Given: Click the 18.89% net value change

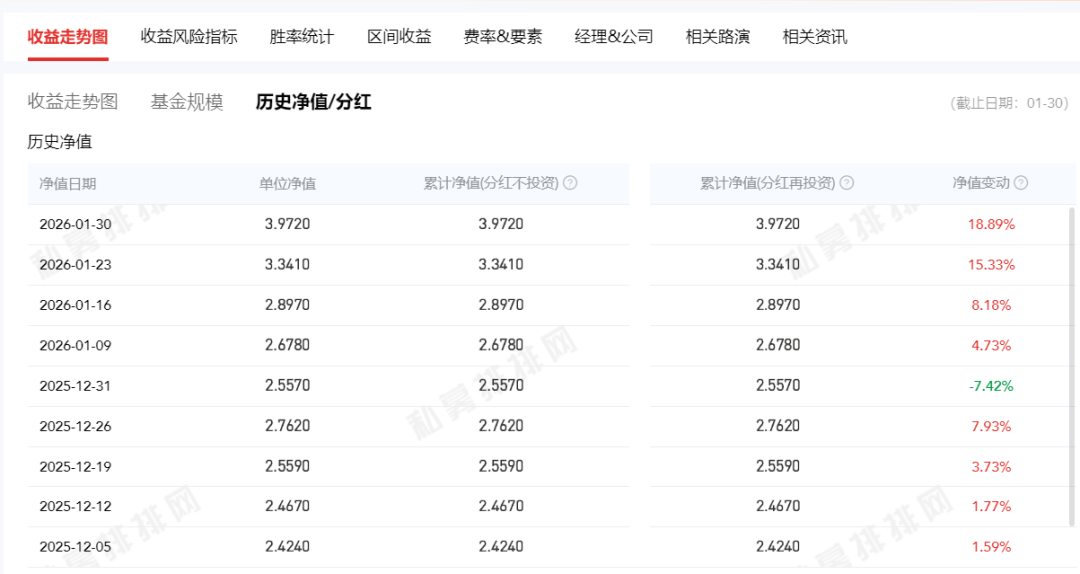Looking at the screenshot, I should click(990, 224).
